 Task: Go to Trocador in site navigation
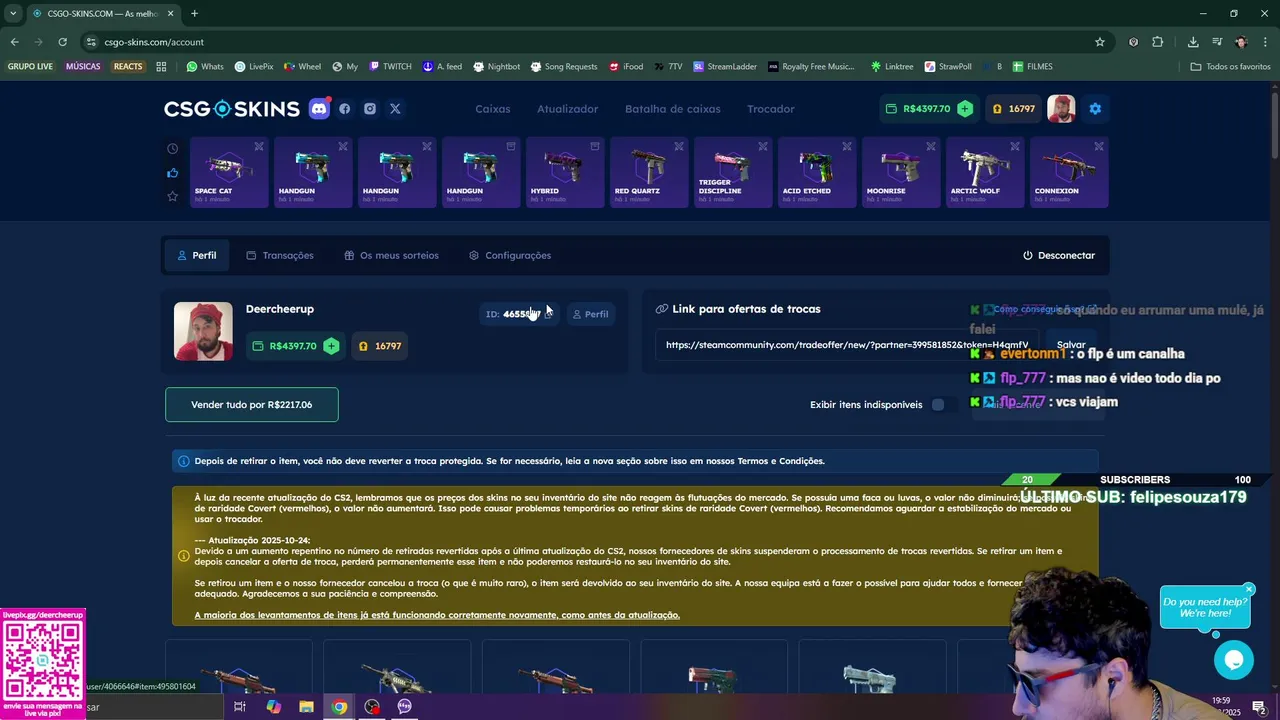771,109
